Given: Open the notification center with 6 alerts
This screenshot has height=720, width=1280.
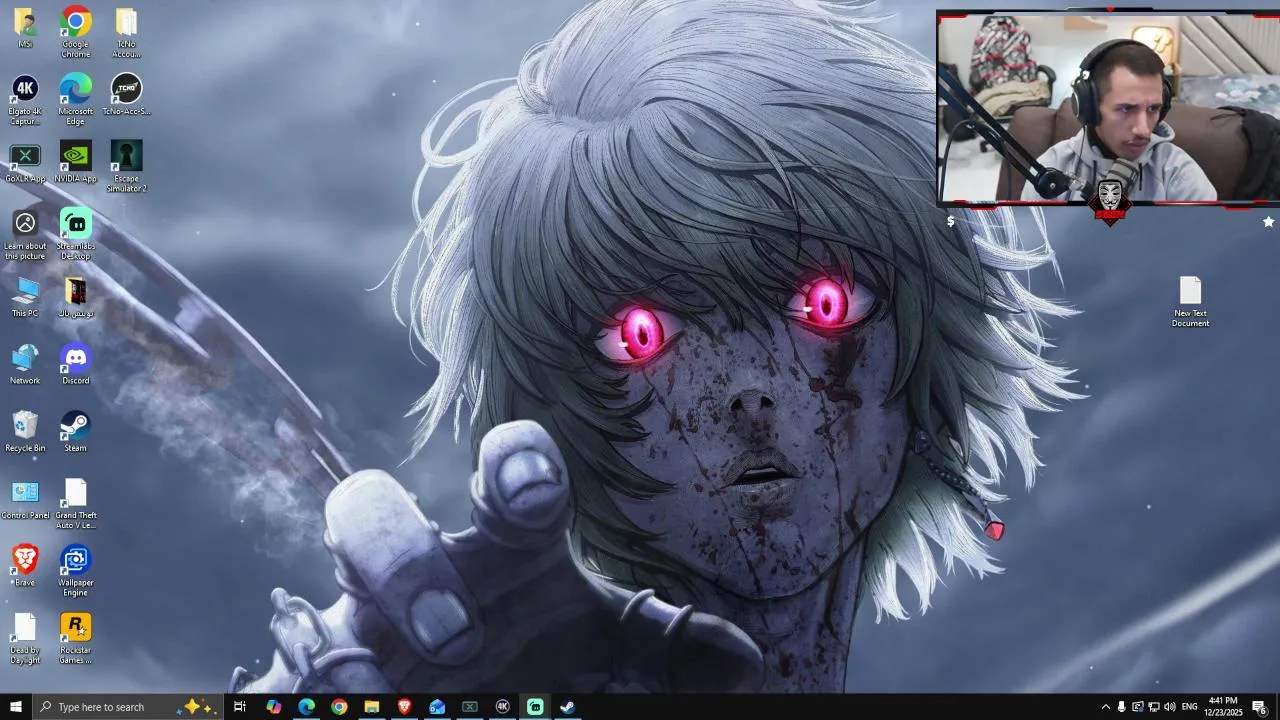Looking at the screenshot, I should click(x=1260, y=707).
